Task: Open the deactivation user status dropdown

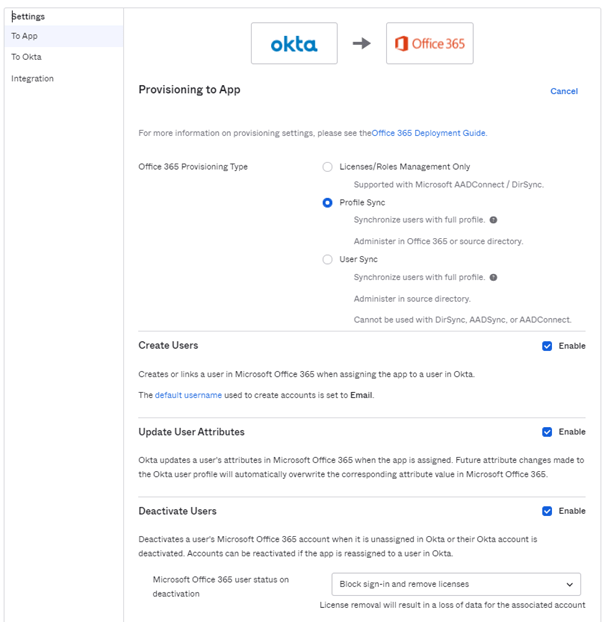Action: pyautogui.click(x=455, y=584)
